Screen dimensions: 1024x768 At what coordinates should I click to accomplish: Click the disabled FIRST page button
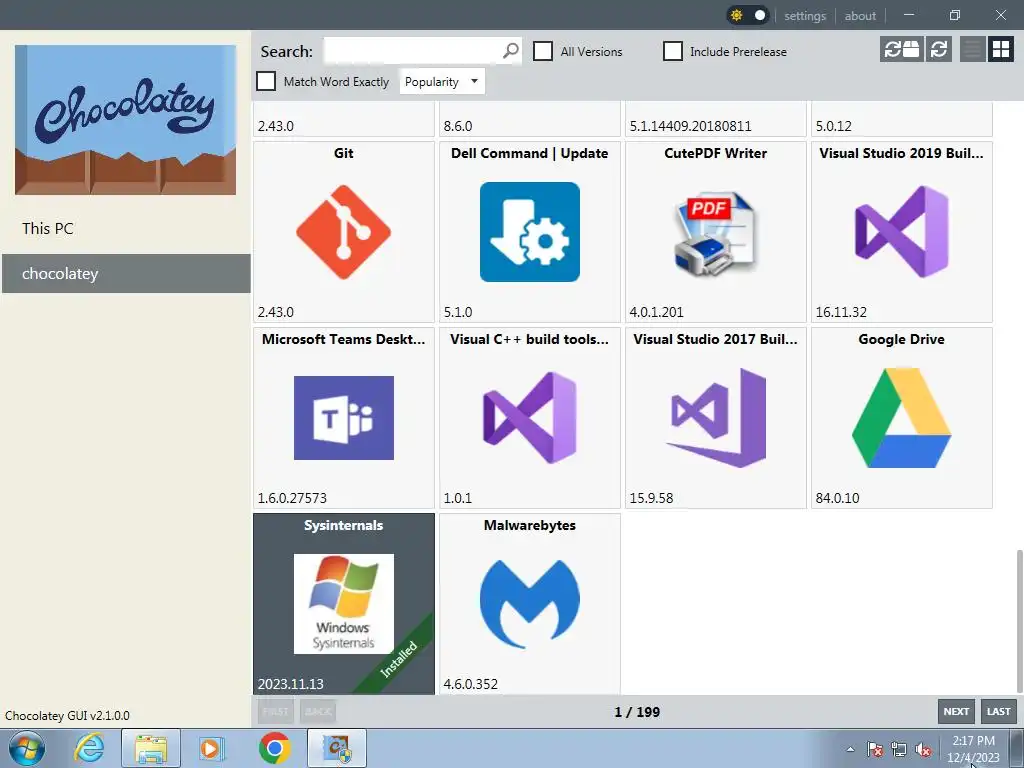276,711
